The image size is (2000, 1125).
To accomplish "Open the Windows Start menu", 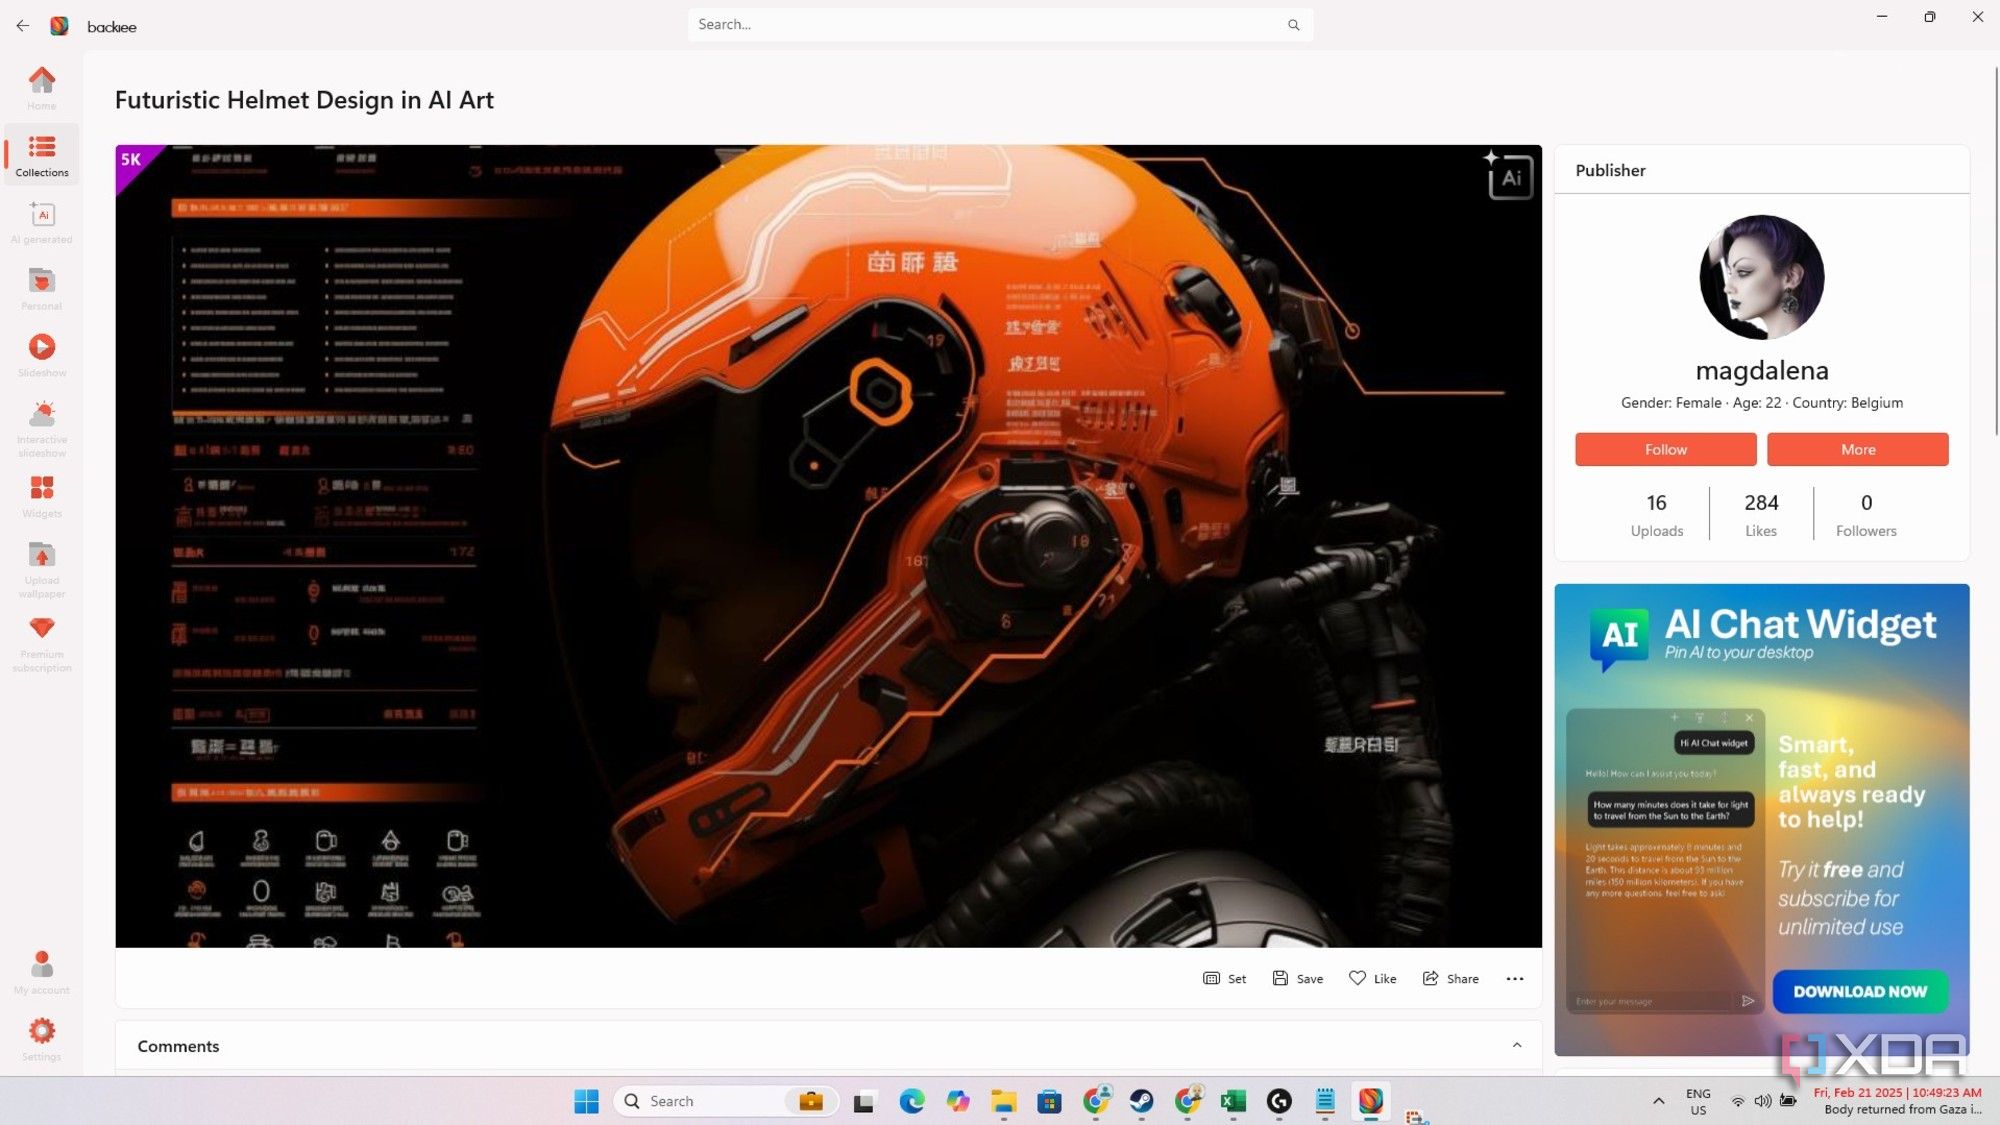I will coord(586,1101).
